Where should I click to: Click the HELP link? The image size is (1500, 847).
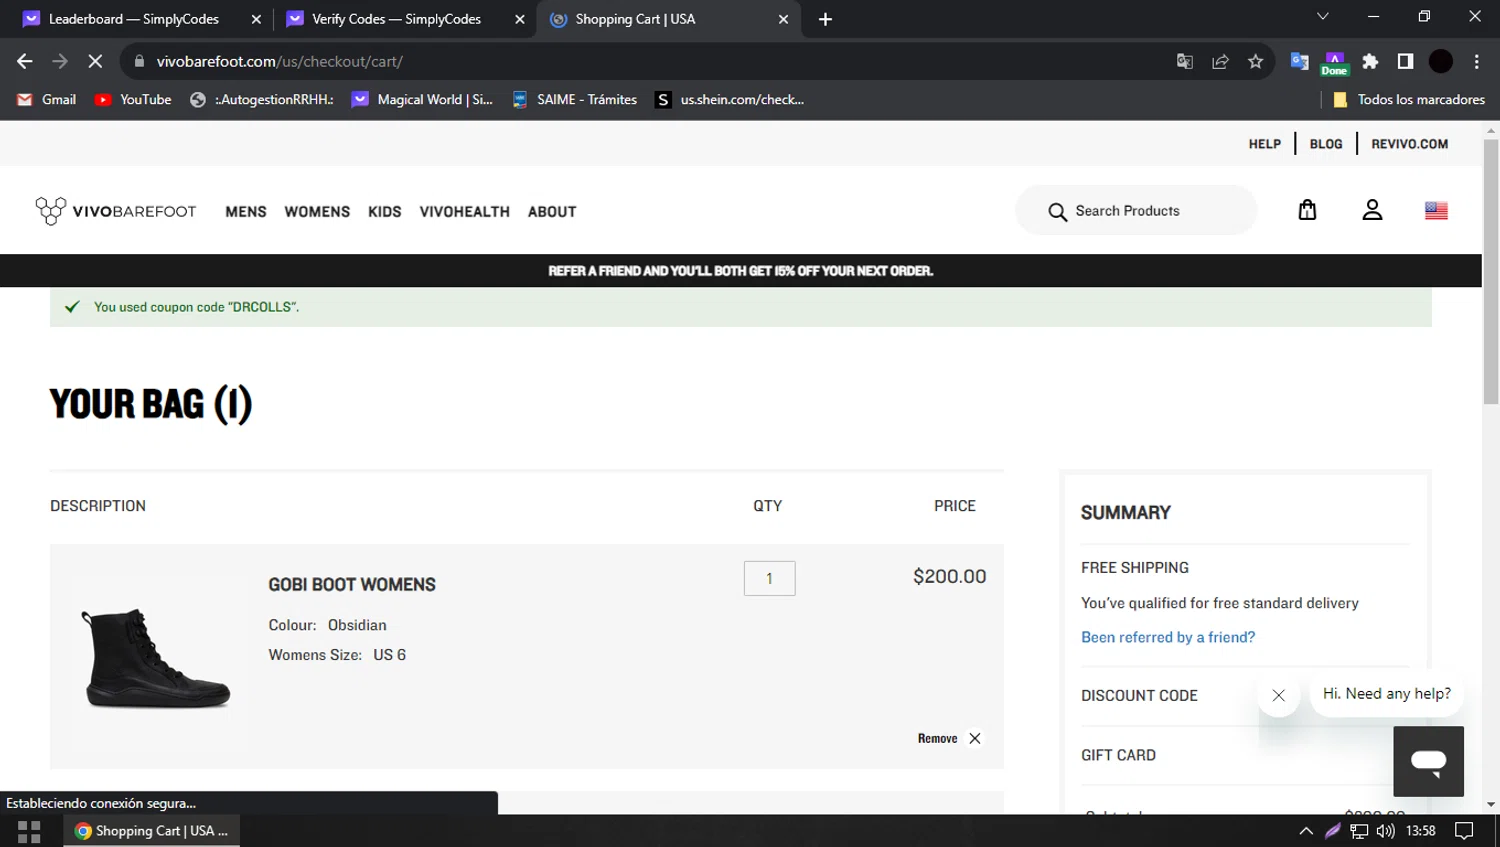[x=1264, y=144]
